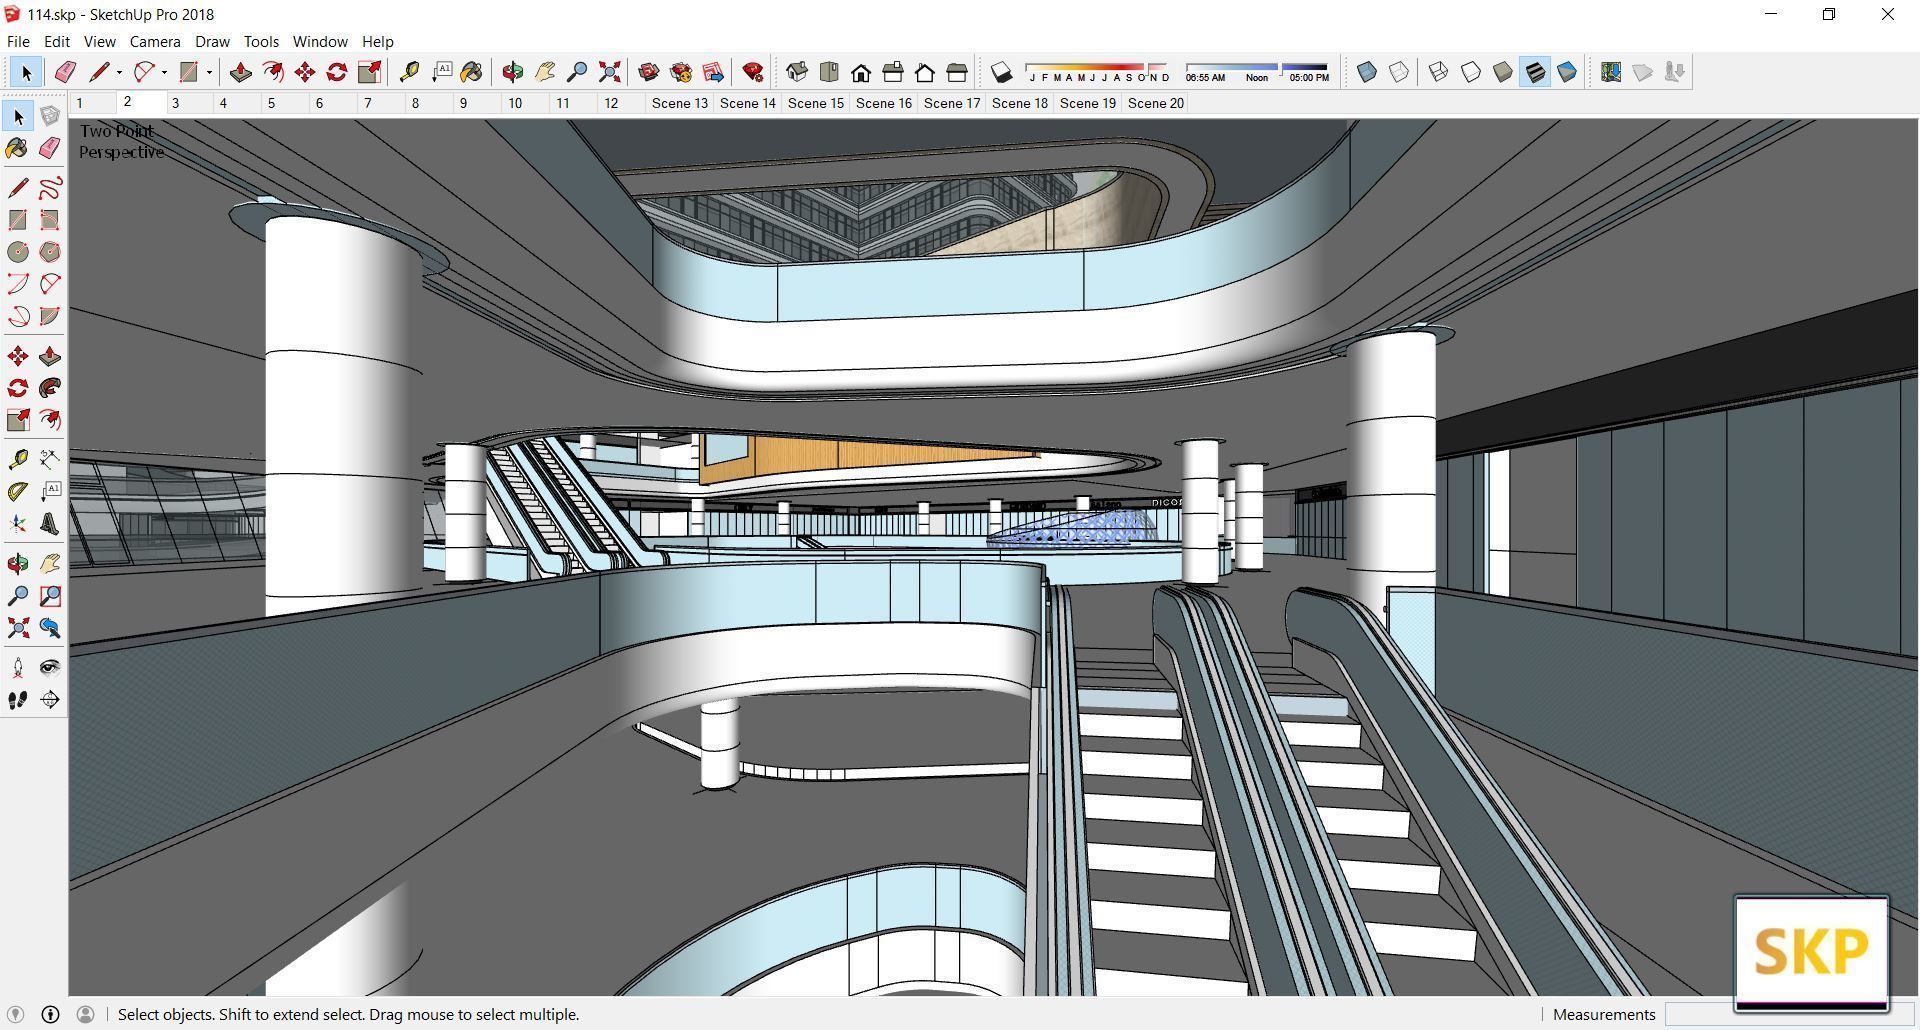
Task: Open the Window menu
Action: 320,41
